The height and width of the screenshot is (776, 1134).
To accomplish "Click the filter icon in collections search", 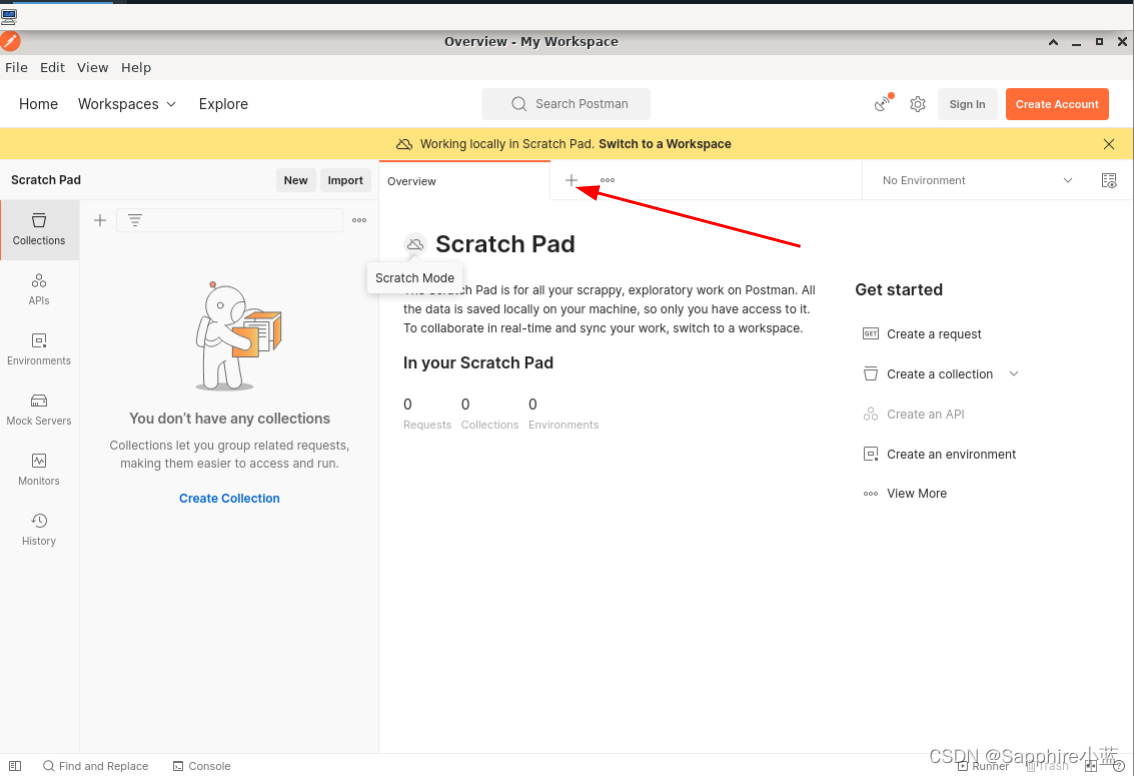I will (x=135, y=220).
